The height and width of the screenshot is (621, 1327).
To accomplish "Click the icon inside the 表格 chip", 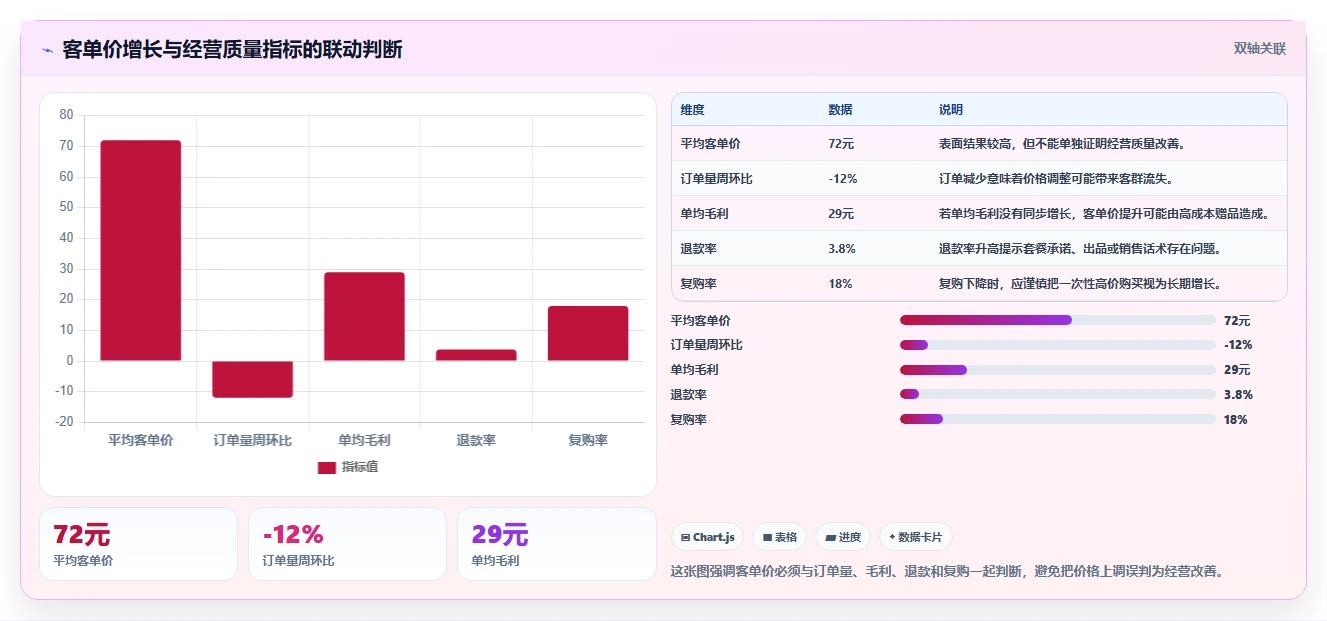I will click(767, 538).
